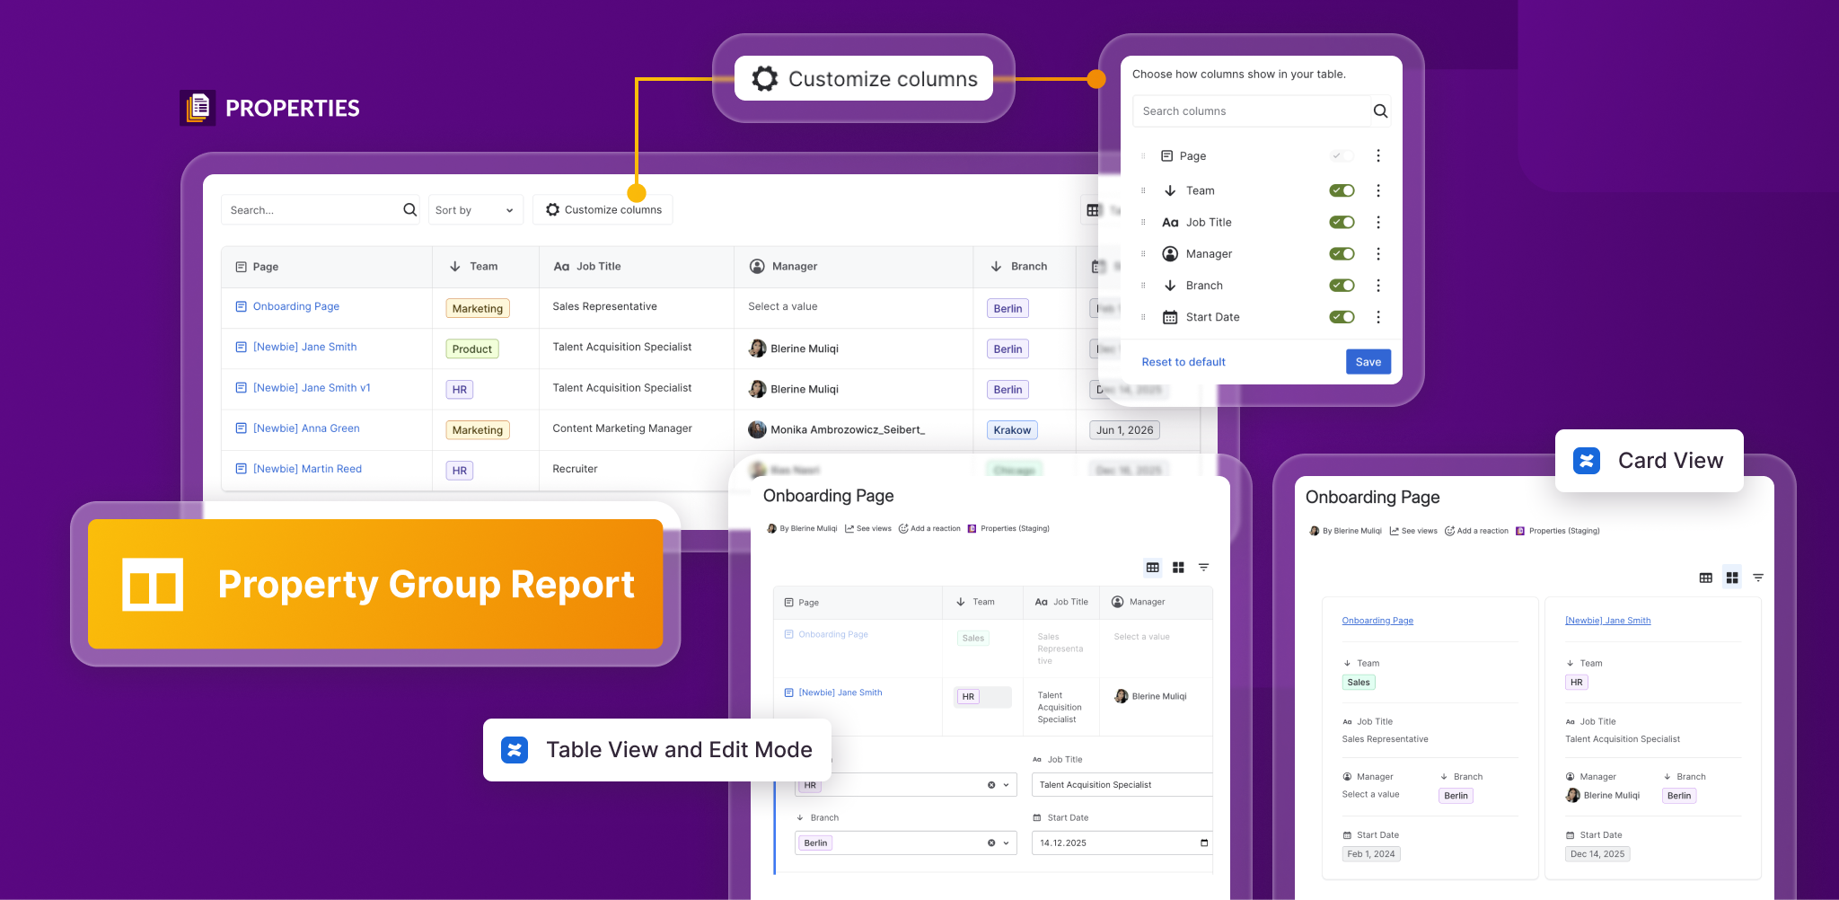Image resolution: width=1839 pixels, height=900 pixels.
Task: Grab the drag handle beside Team in column list
Action: click(x=1144, y=191)
